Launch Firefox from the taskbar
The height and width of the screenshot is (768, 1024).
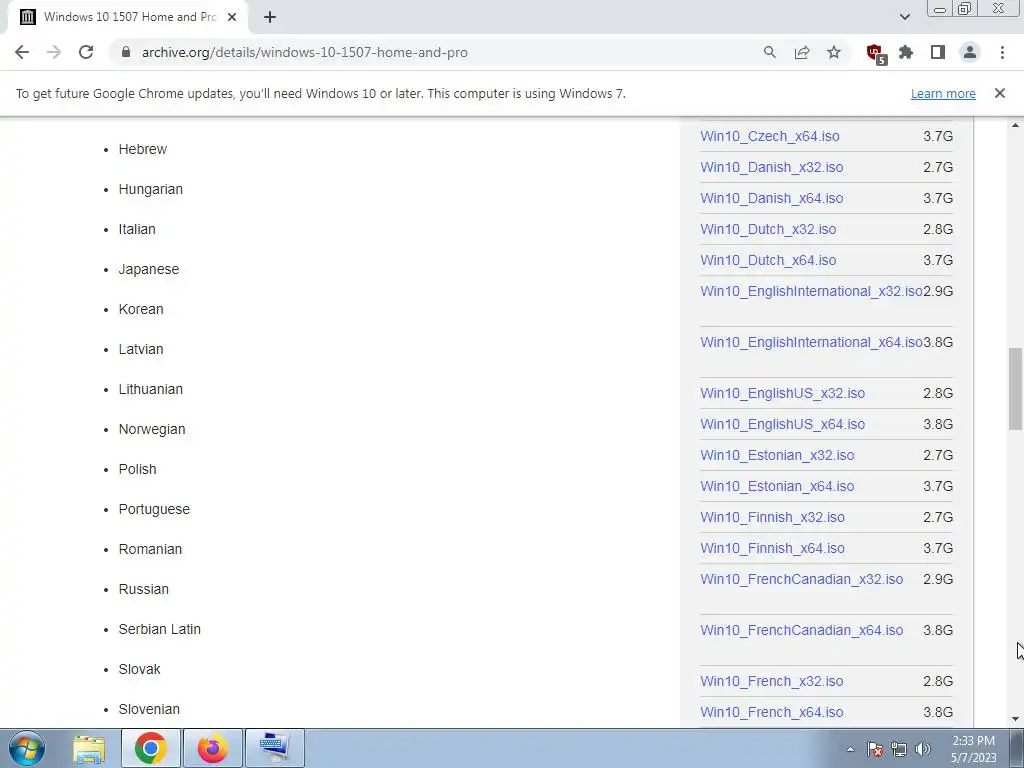(x=213, y=748)
